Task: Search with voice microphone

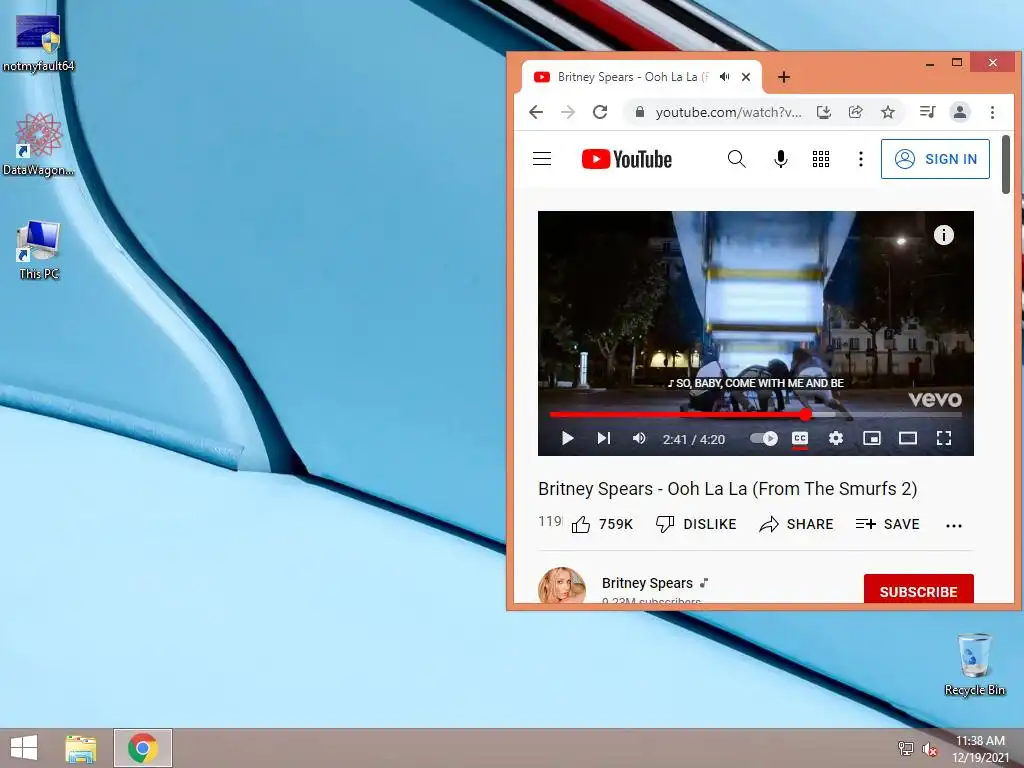Action: tap(780, 159)
